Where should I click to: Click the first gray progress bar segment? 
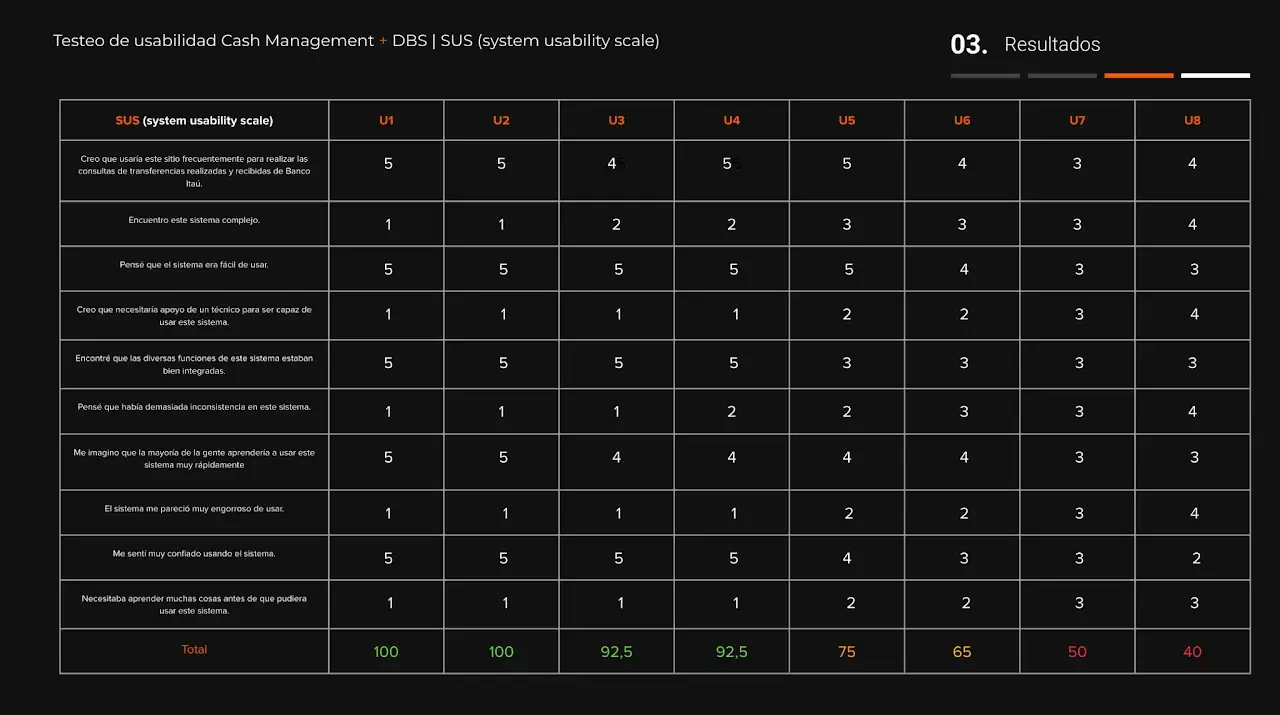pyautogui.click(x=985, y=75)
